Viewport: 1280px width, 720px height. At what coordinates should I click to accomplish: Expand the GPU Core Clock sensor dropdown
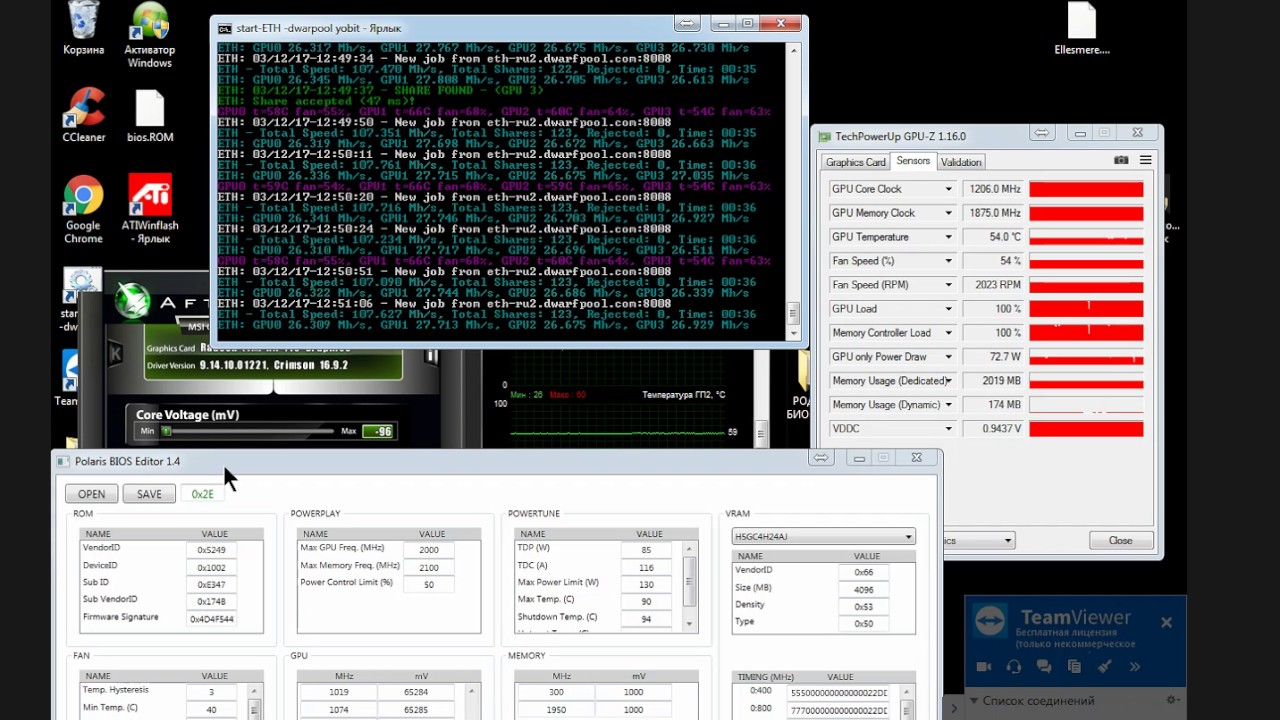[x=948, y=189]
